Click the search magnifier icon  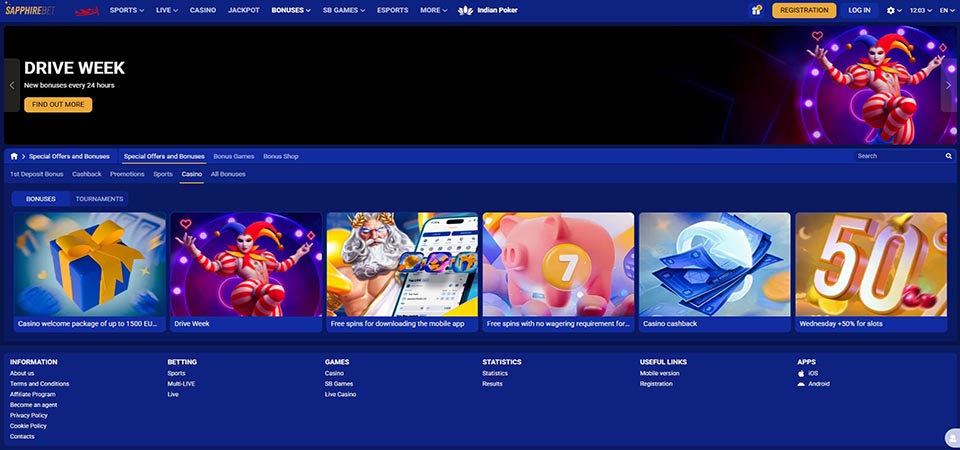coord(949,156)
